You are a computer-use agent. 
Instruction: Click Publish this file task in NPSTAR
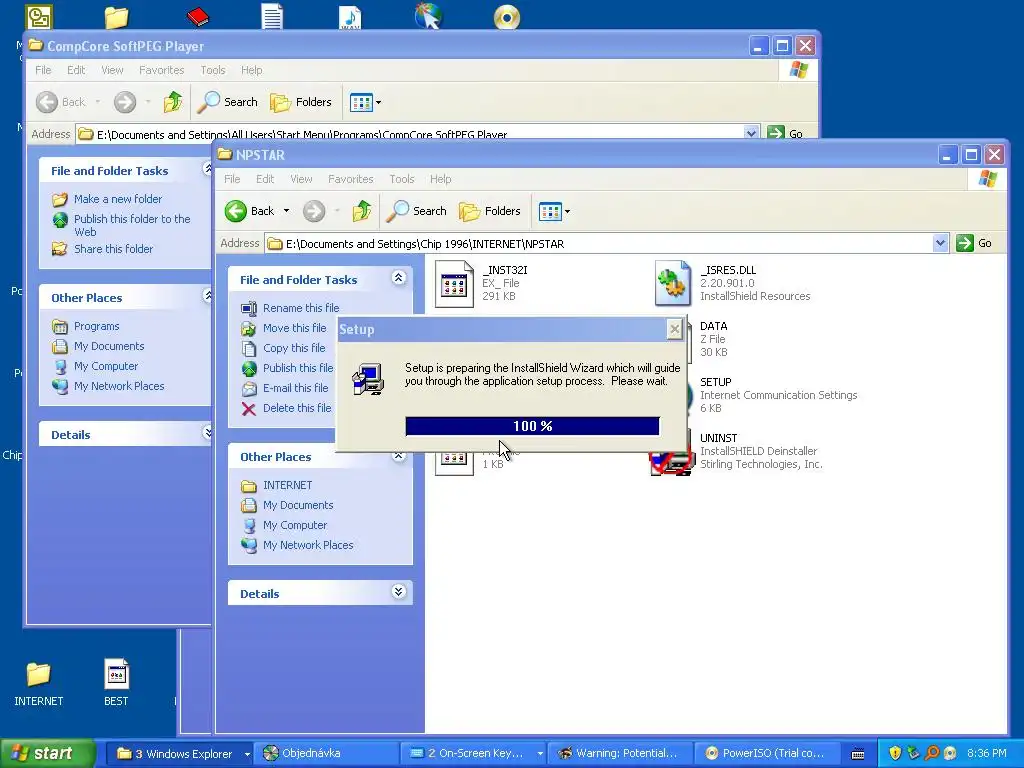298,368
